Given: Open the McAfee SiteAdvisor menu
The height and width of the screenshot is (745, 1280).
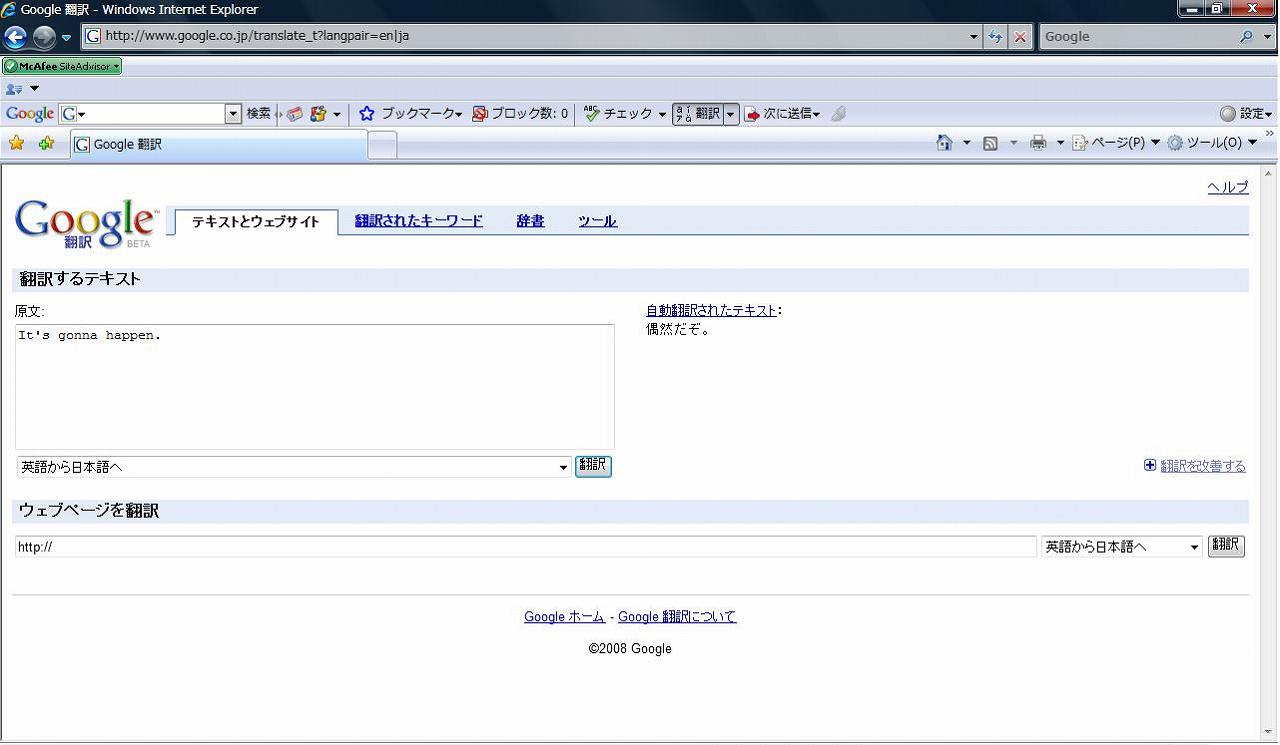Looking at the screenshot, I should coord(62,66).
